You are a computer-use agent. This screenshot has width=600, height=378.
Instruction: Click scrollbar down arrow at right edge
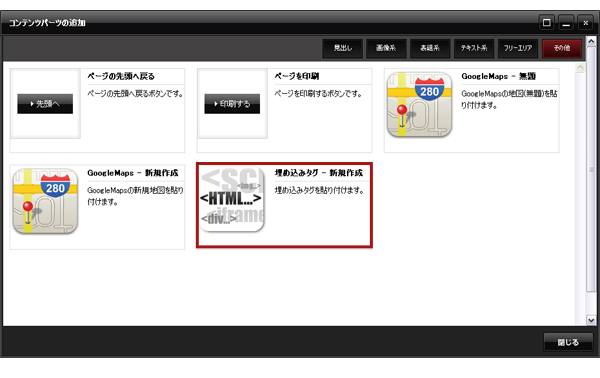coord(591,320)
